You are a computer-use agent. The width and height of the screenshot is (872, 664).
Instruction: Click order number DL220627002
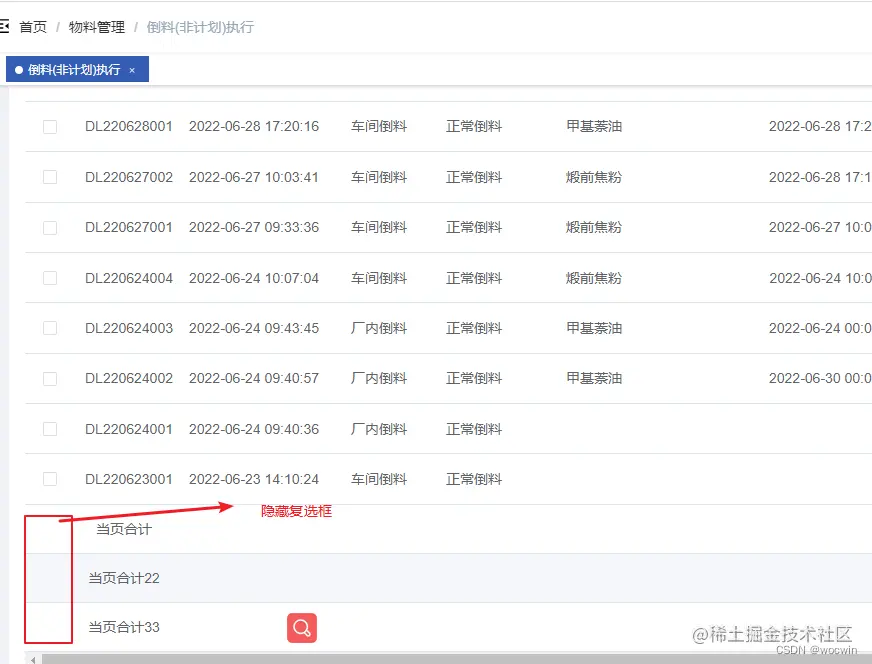click(129, 177)
